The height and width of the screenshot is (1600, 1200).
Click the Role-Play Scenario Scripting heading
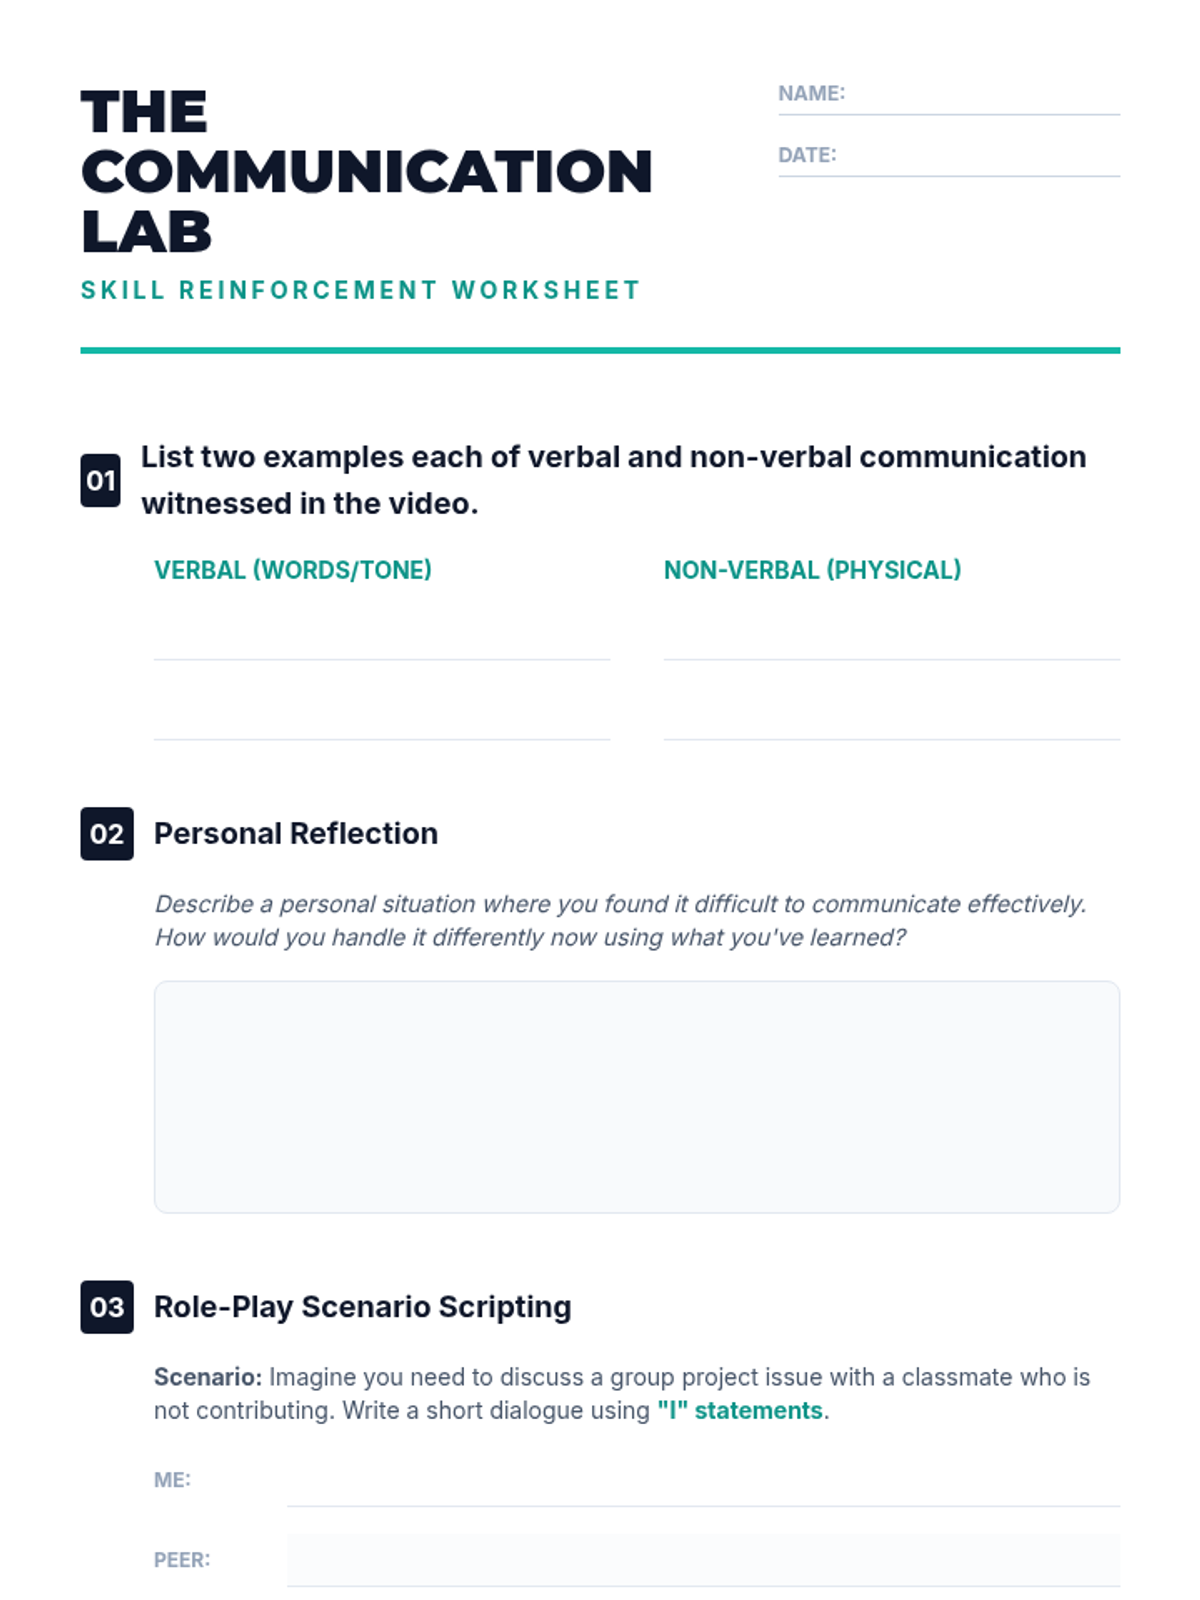click(362, 1307)
